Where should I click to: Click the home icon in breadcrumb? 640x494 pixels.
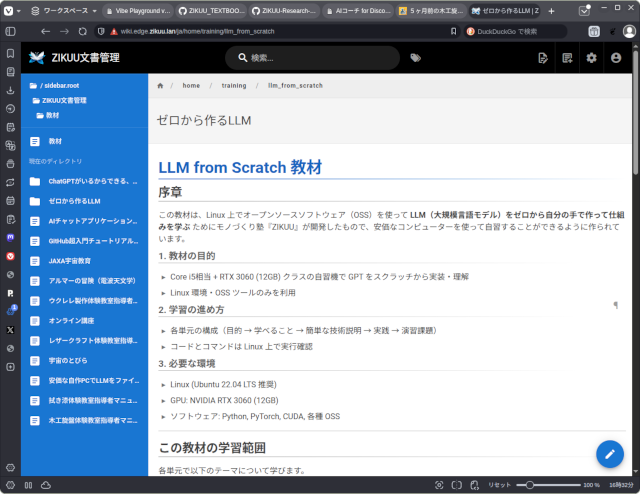[160, 86]
